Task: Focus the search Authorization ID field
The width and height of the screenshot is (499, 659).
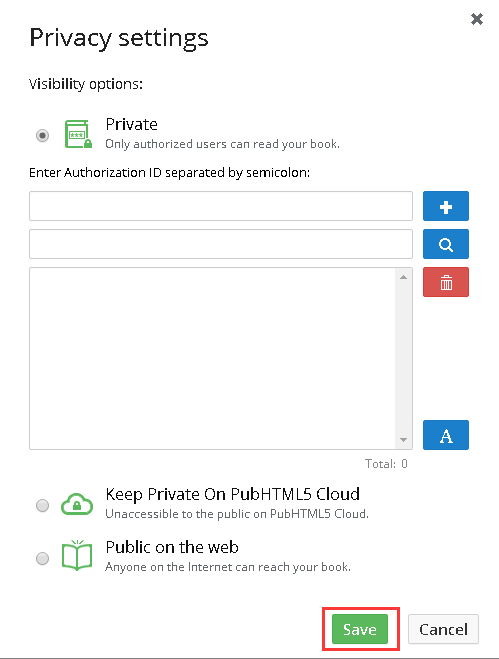Action: [221, 244]
